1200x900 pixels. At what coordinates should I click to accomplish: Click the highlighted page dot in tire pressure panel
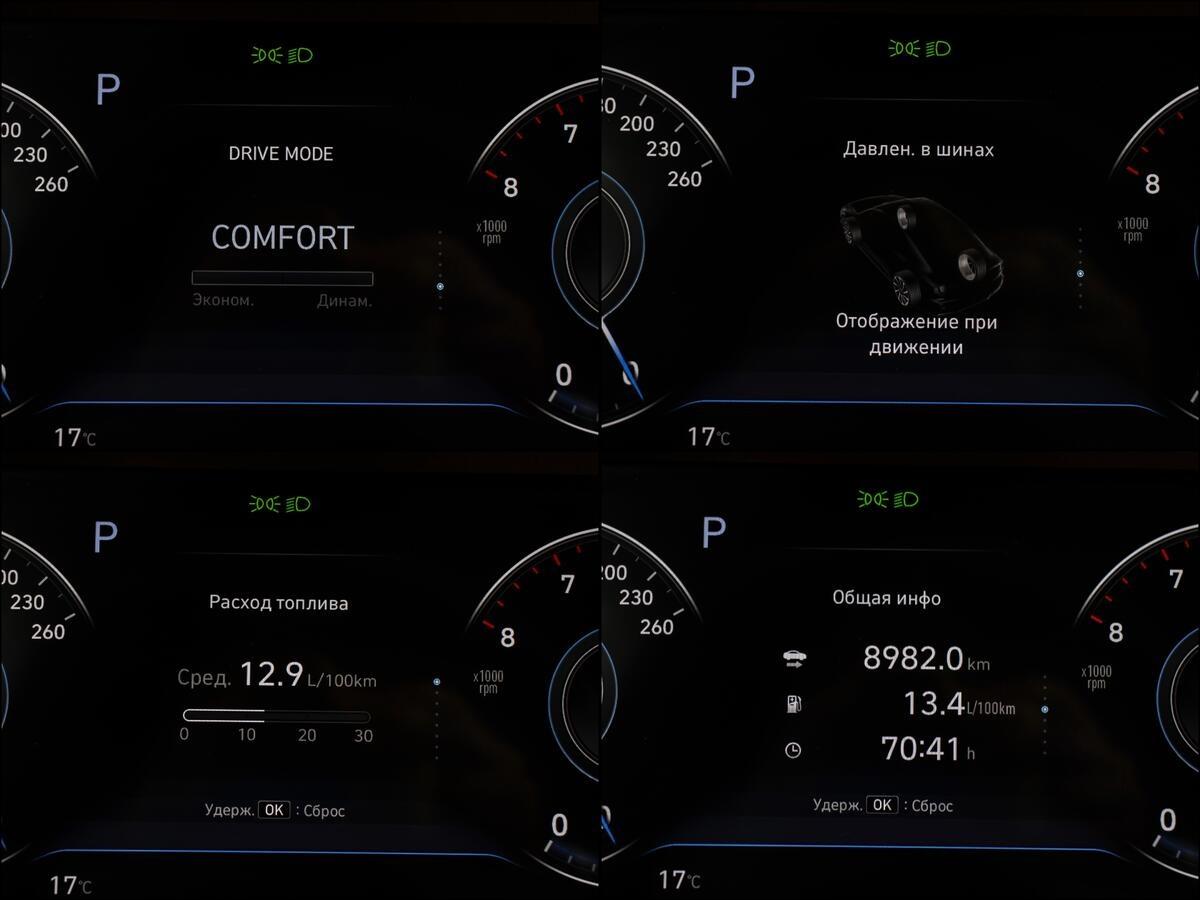point(1080,272)
